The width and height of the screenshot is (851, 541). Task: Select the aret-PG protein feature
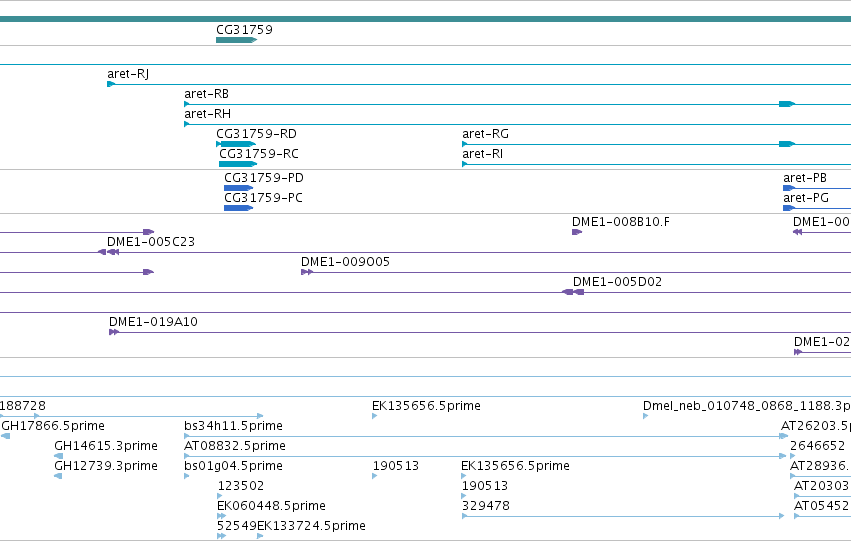(x=806, y=198)
